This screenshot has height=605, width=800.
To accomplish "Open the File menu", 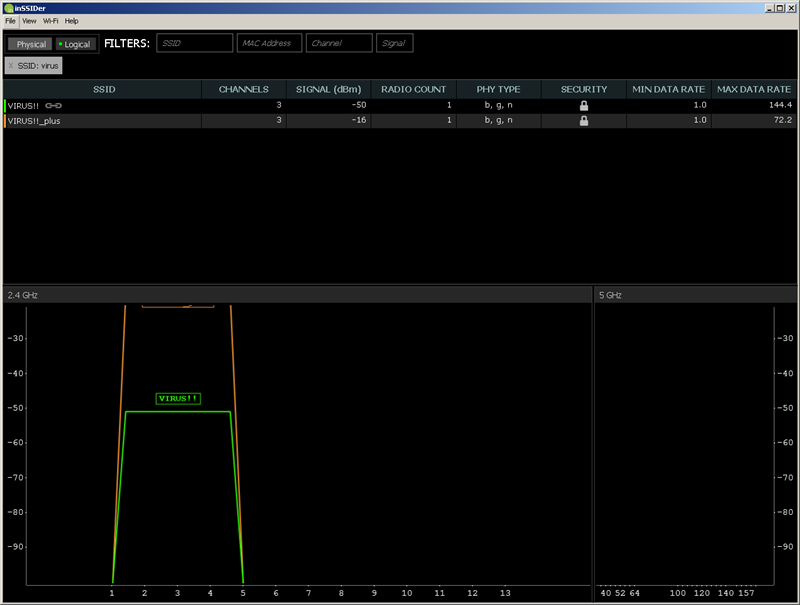I will [x=10, y=21].
